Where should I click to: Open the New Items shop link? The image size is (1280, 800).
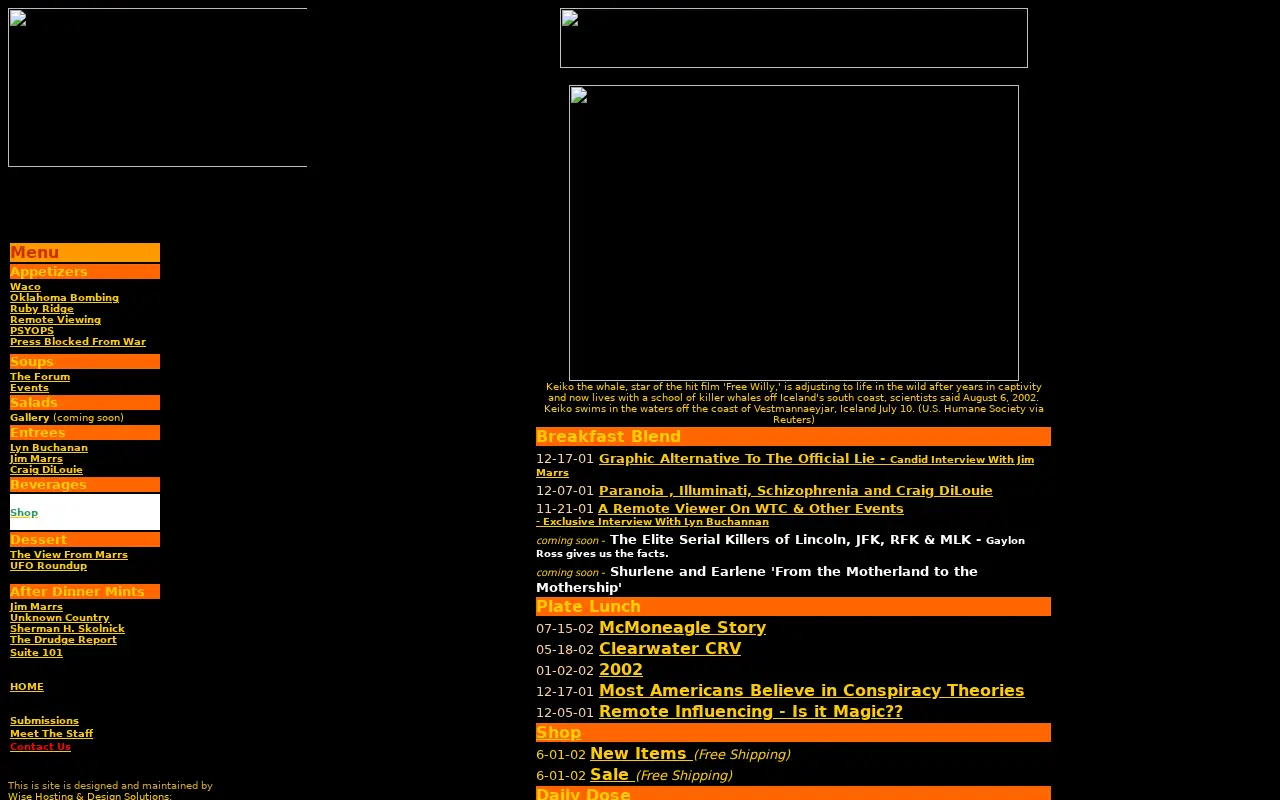tap(640, 754)
